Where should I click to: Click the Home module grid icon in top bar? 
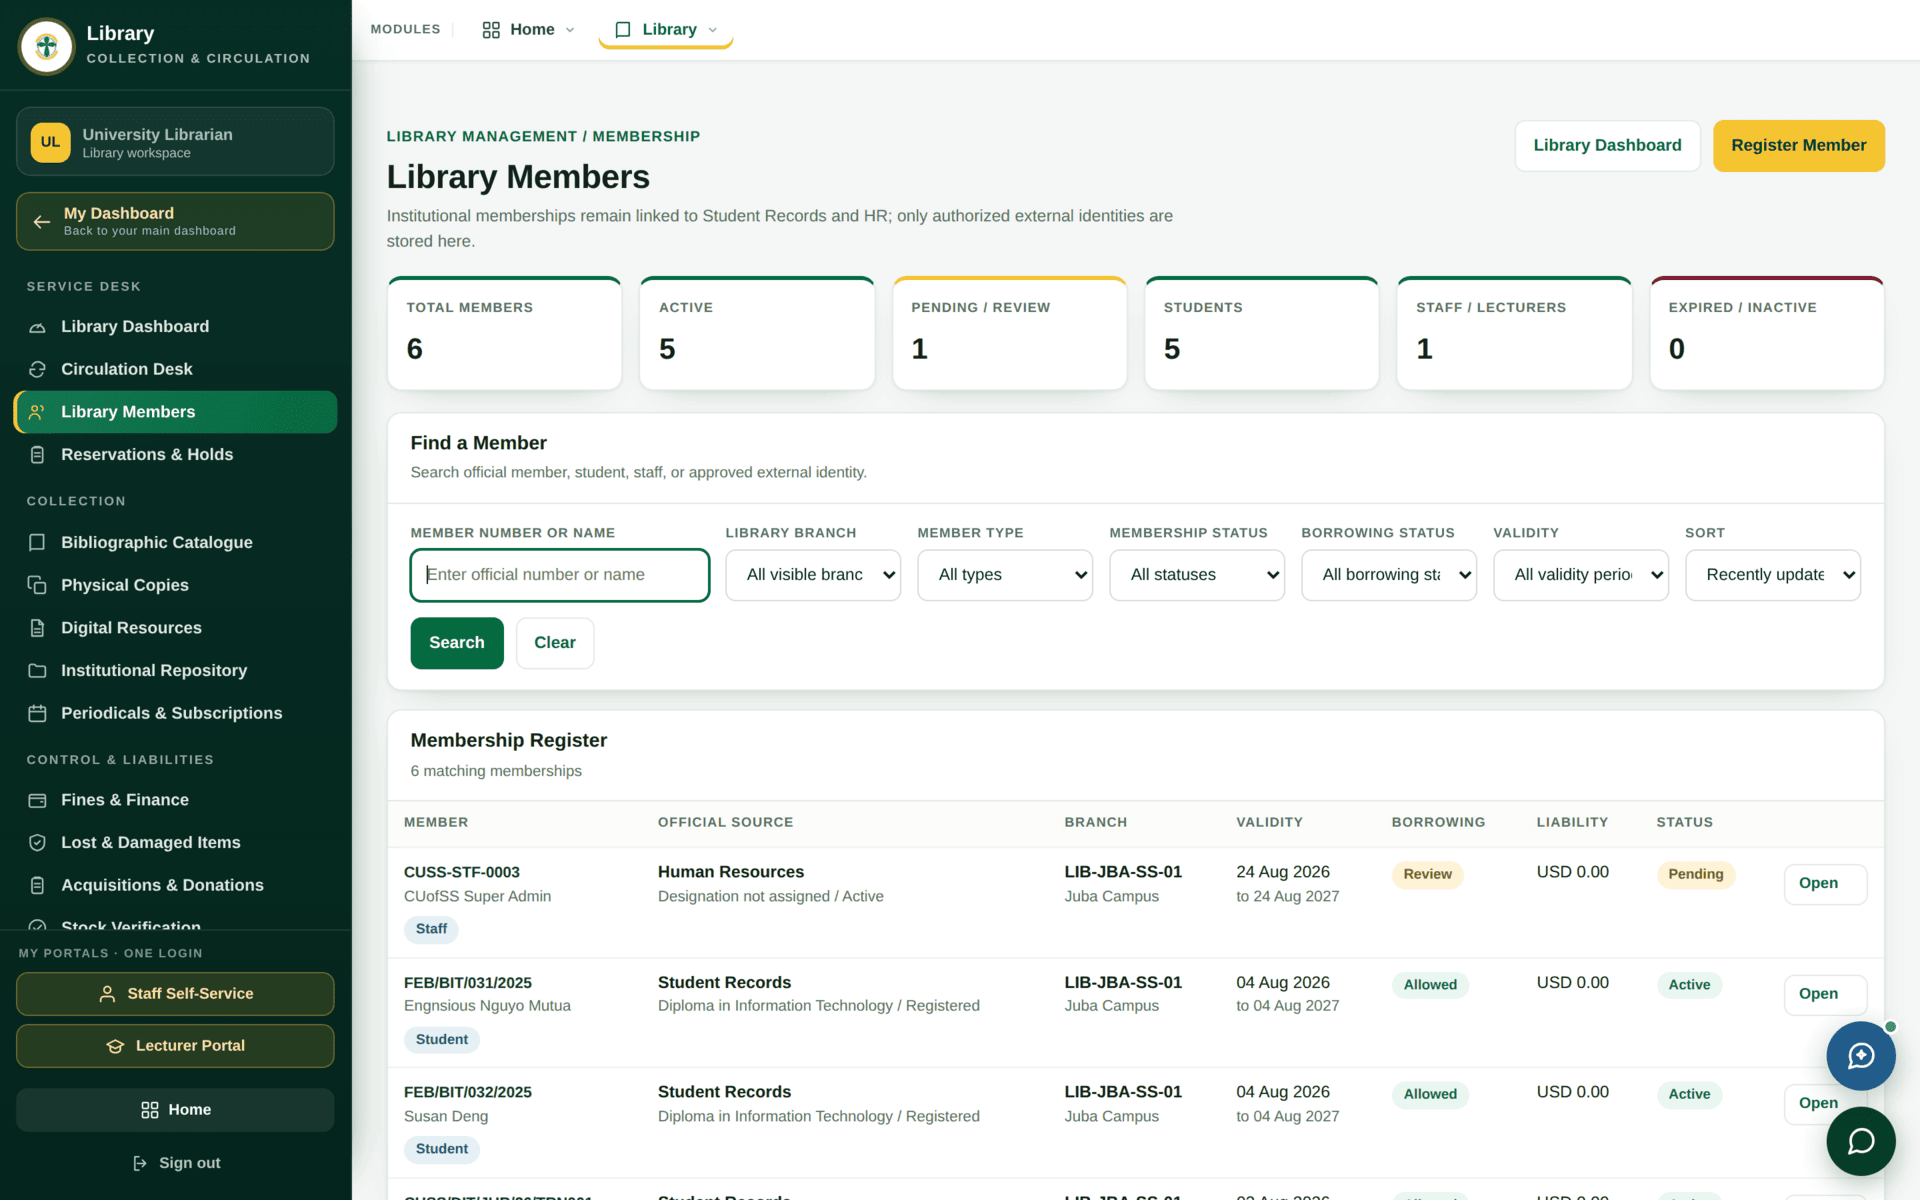click(x=491, y=30)
